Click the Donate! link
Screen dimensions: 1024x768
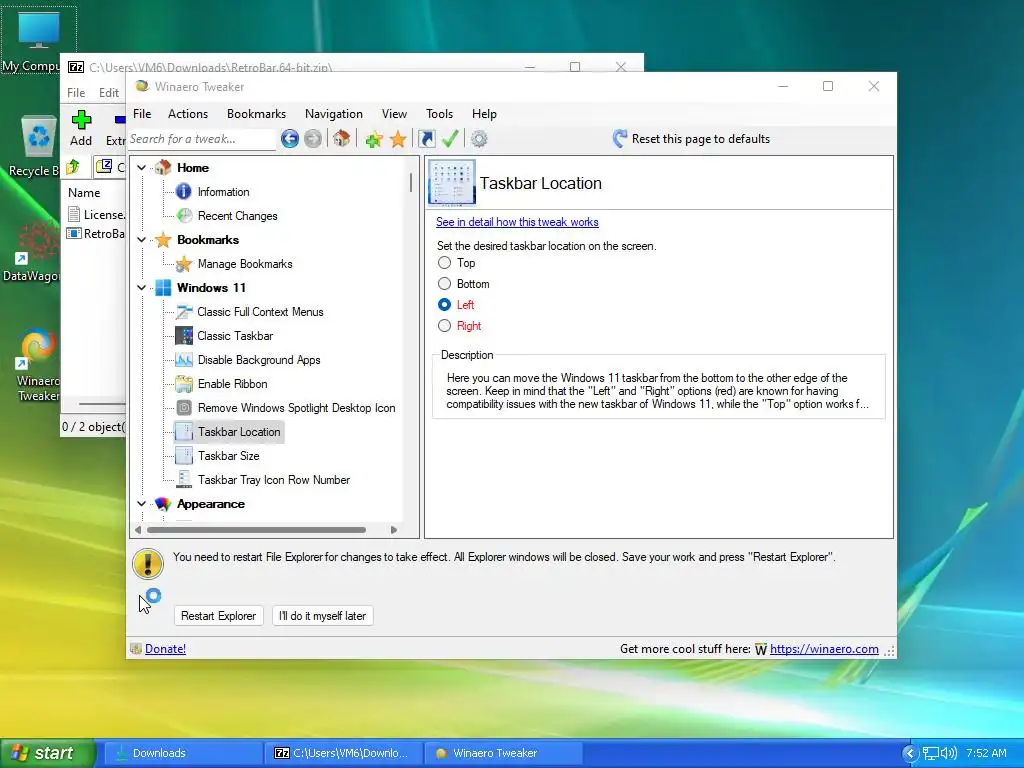165,648
